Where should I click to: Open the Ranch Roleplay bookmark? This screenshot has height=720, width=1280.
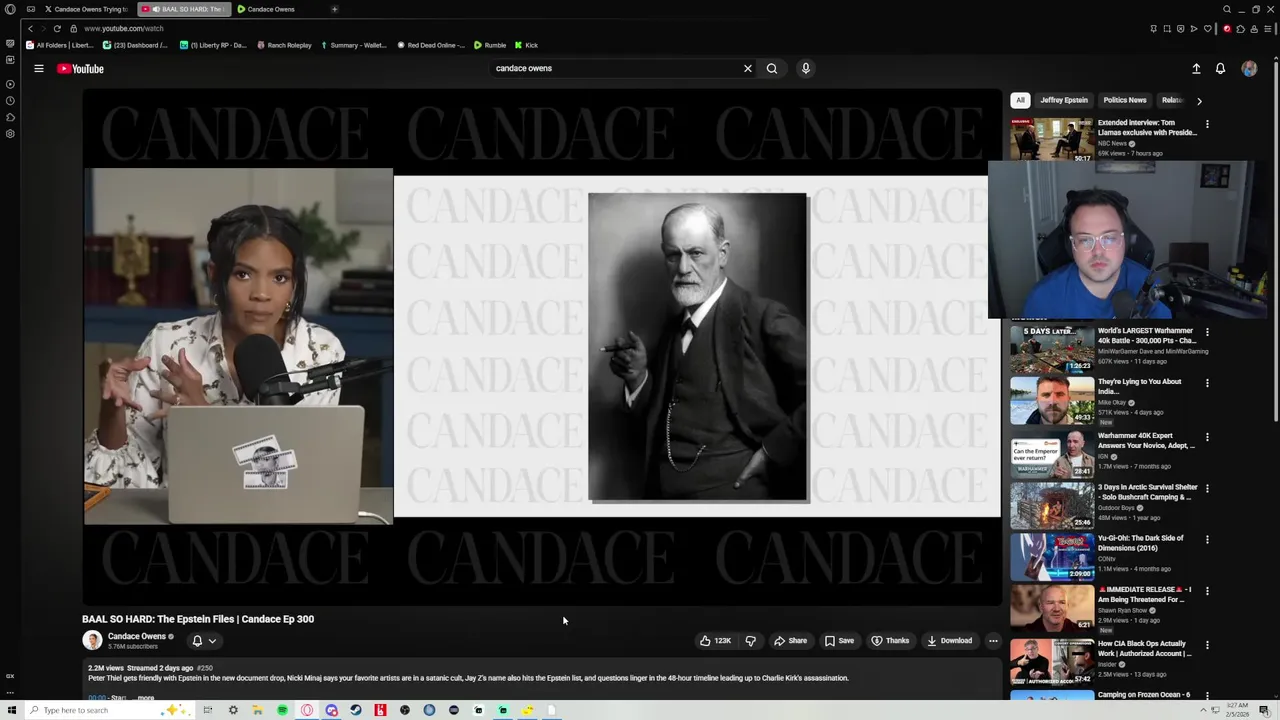pyautogui.click(x=284, y=45)
